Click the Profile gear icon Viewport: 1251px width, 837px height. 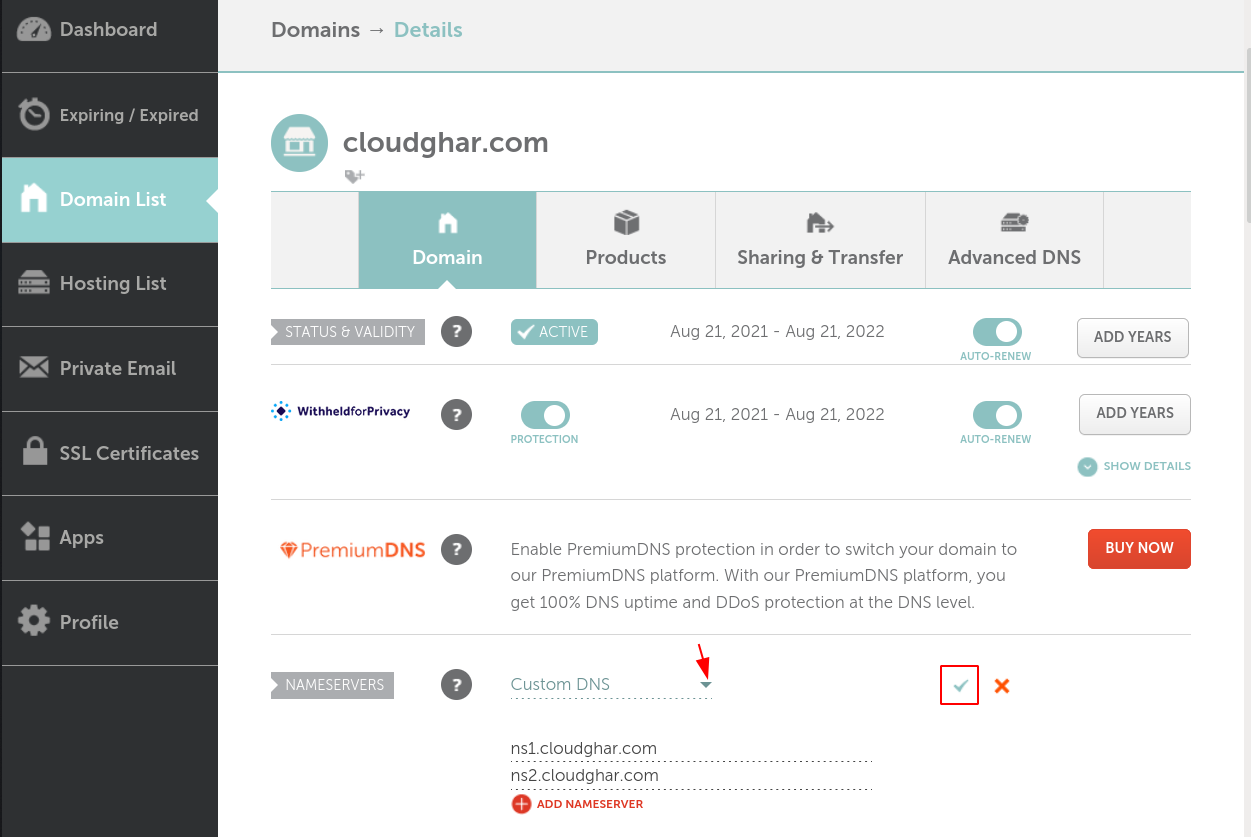coord(34,621)
